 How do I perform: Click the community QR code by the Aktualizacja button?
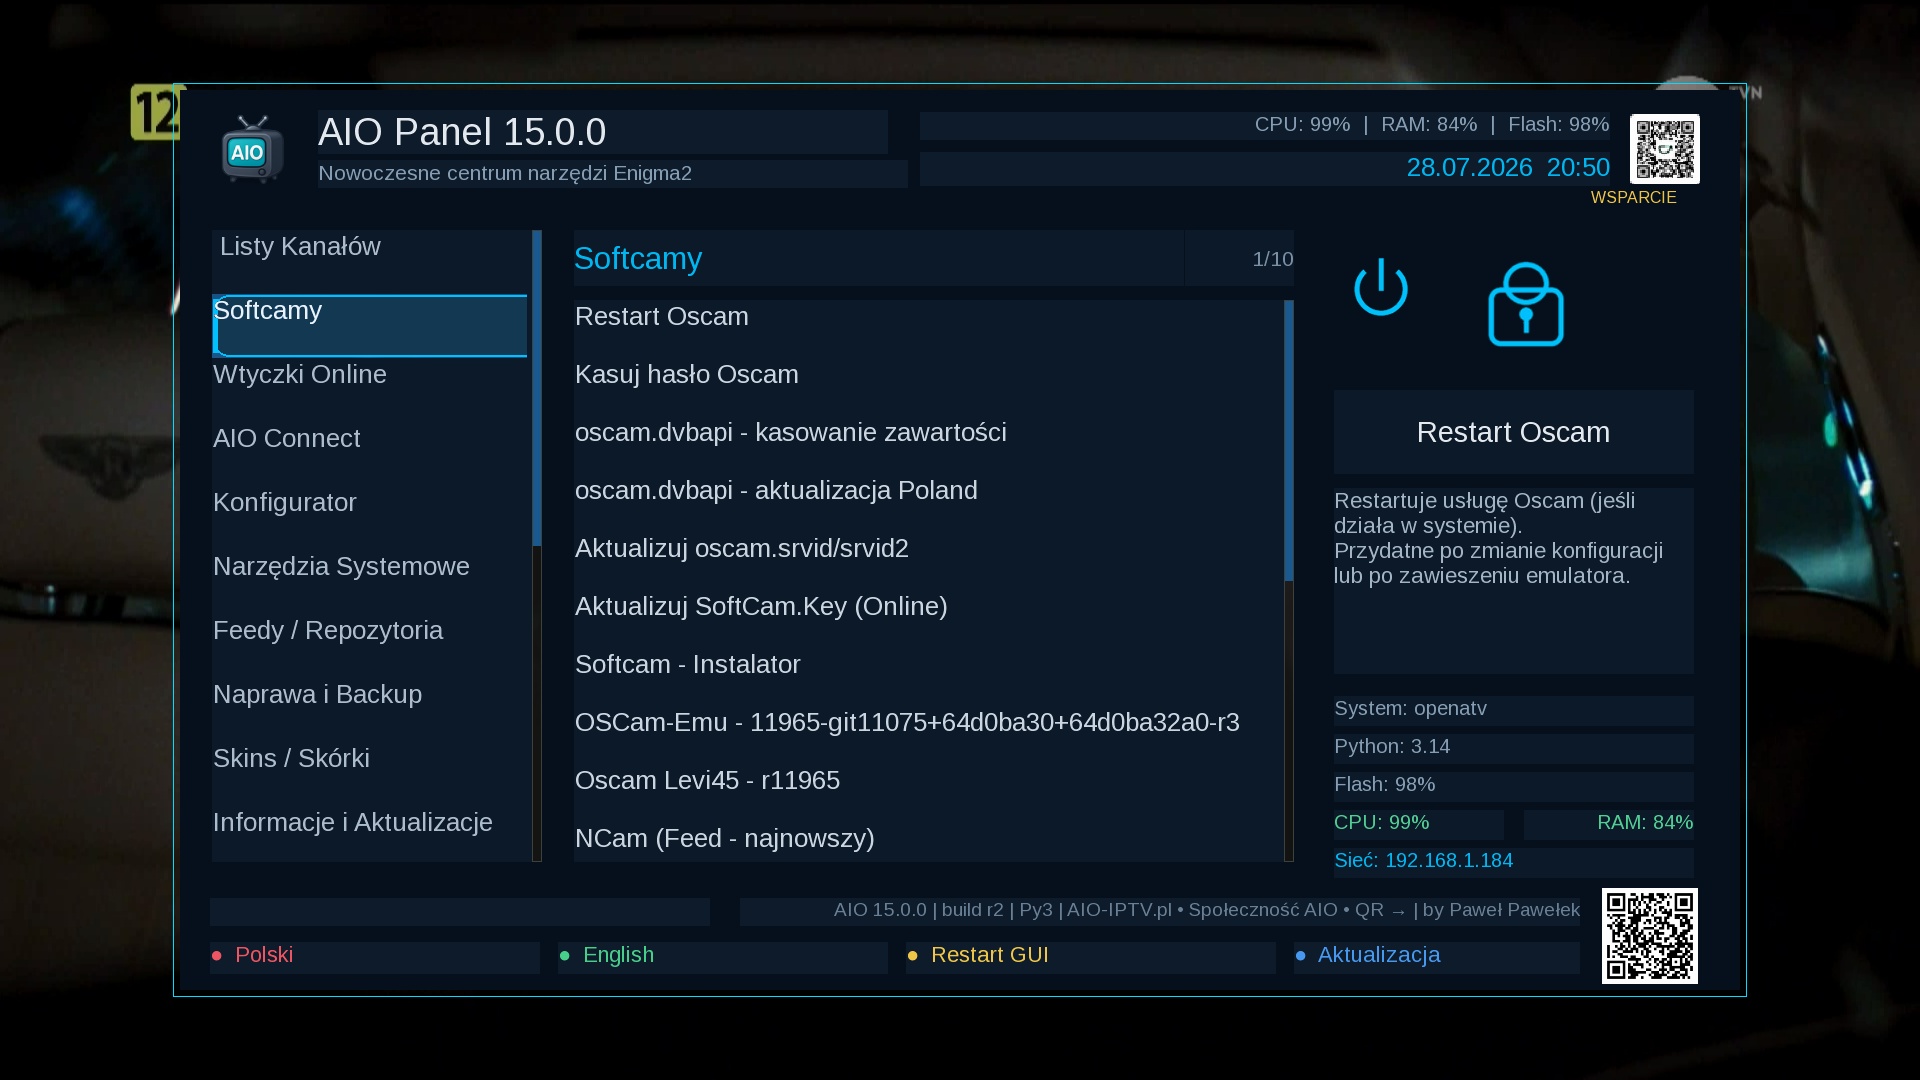pyautogui.click(x=1649, y=936)
